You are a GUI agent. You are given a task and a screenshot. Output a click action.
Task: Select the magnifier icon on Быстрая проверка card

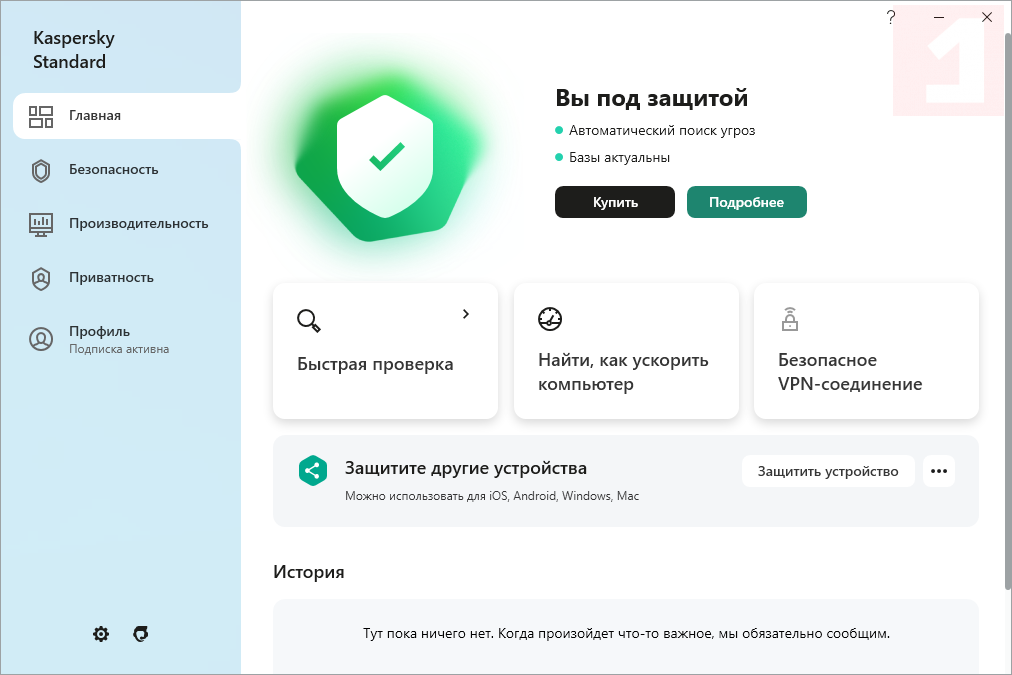point(309,321)
